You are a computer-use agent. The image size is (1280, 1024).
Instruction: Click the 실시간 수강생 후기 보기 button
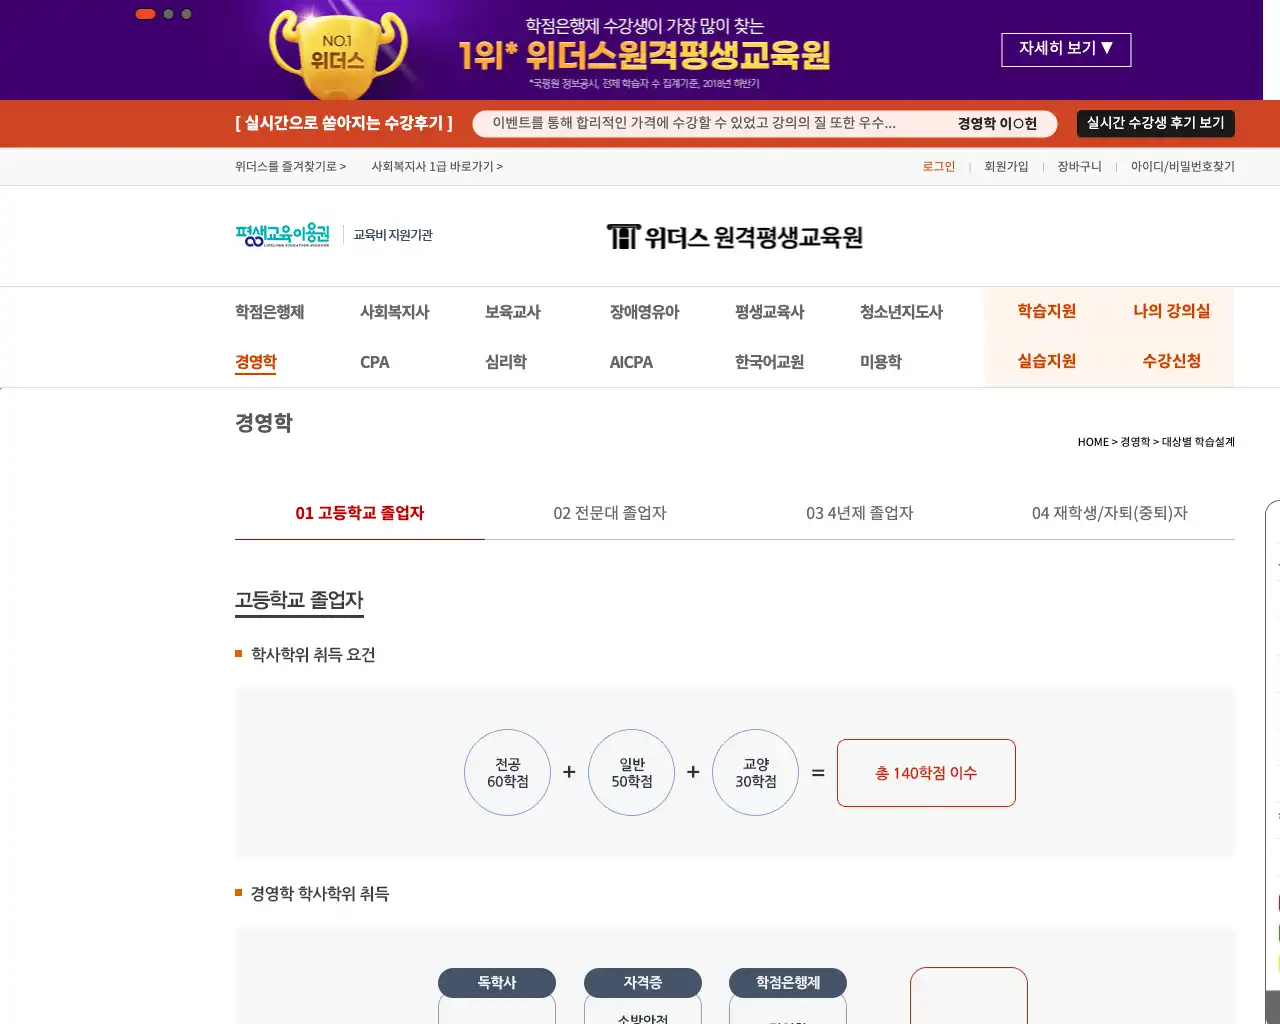tap(1155, 123)
